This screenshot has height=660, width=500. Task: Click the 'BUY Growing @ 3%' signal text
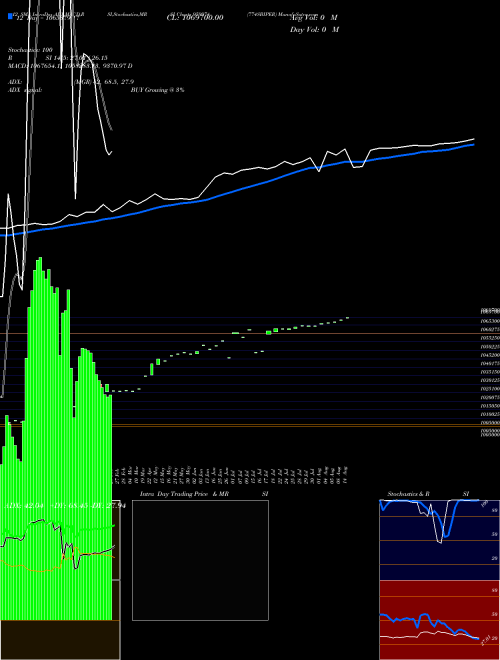[157, 90]
